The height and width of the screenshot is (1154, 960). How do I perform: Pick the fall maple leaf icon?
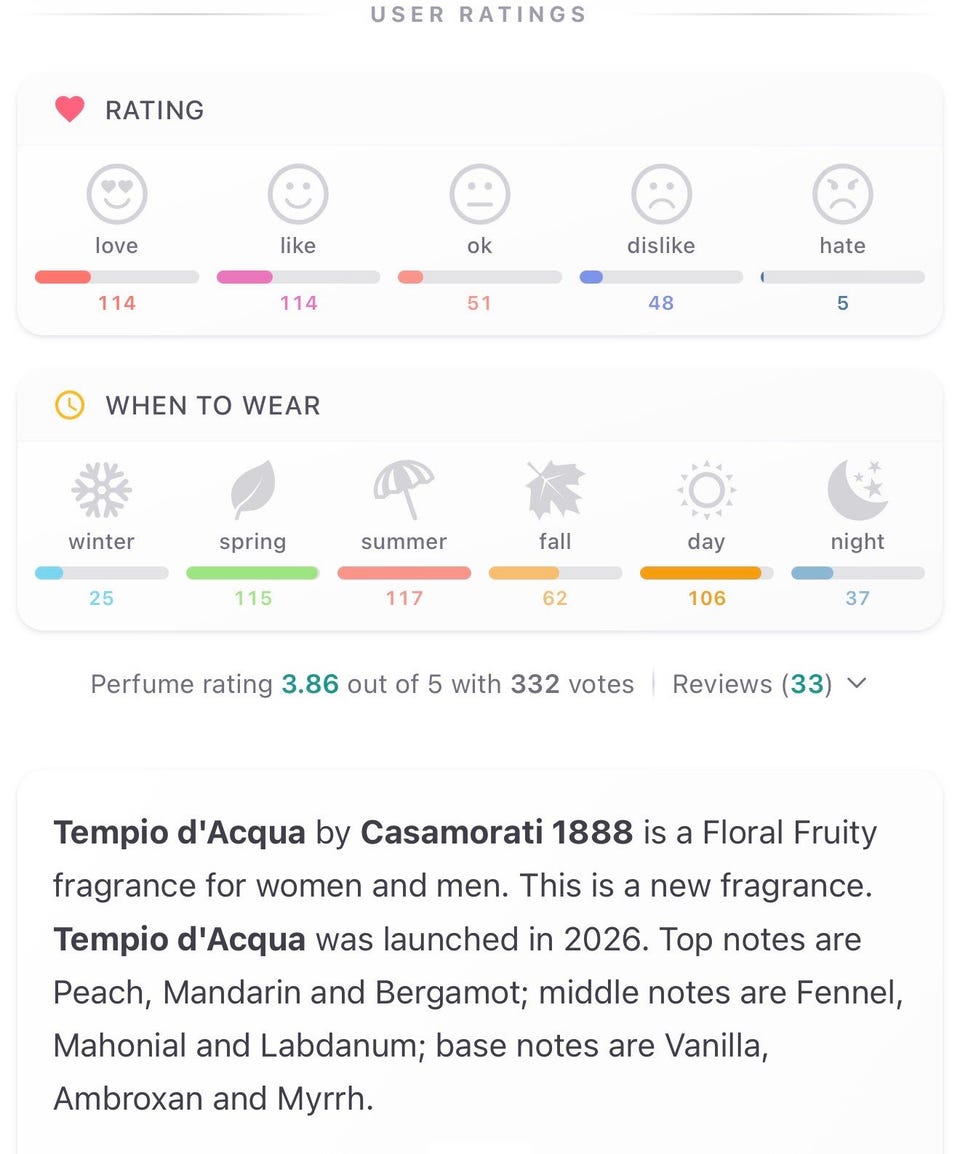[554, 490]
